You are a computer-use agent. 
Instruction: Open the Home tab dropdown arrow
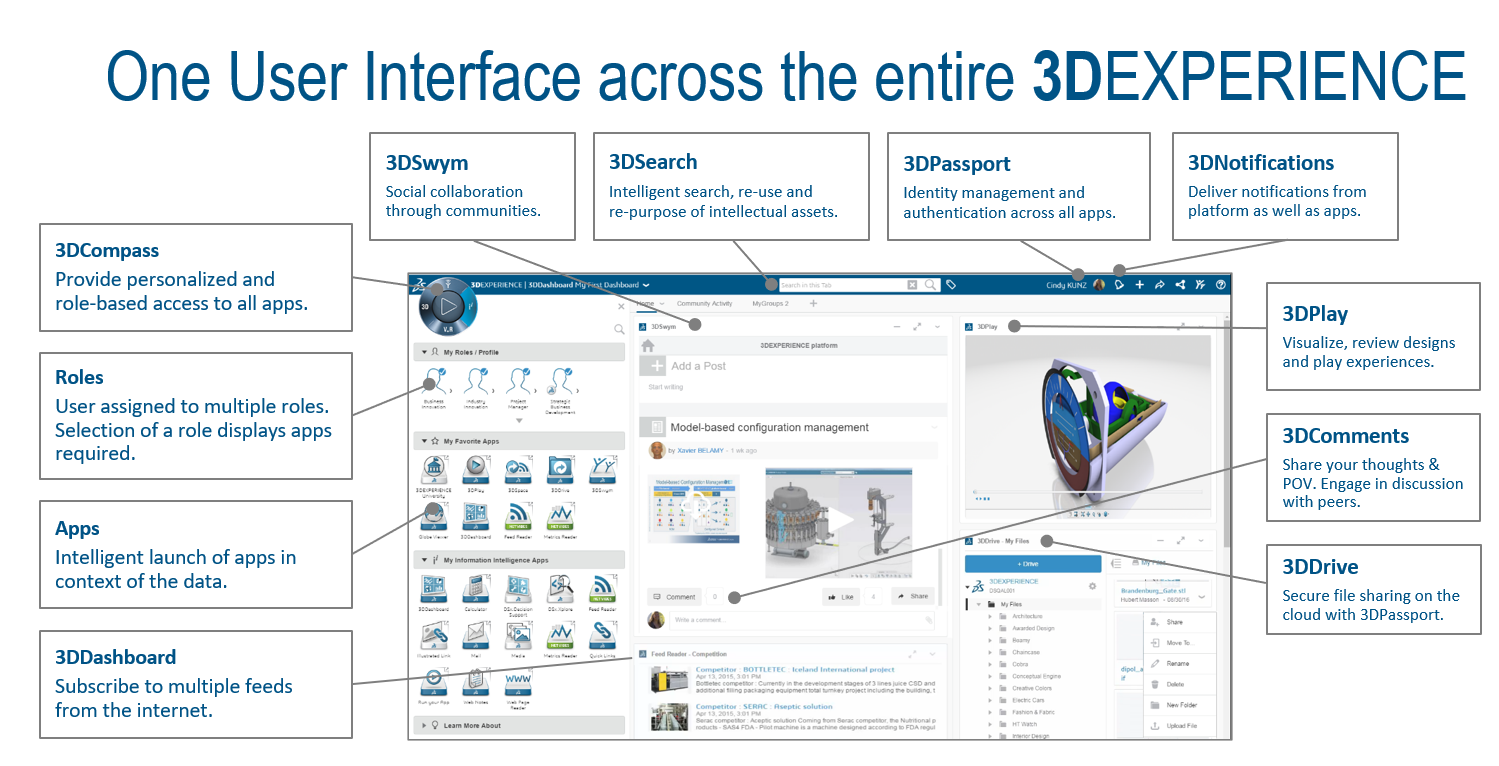(661, 303)
